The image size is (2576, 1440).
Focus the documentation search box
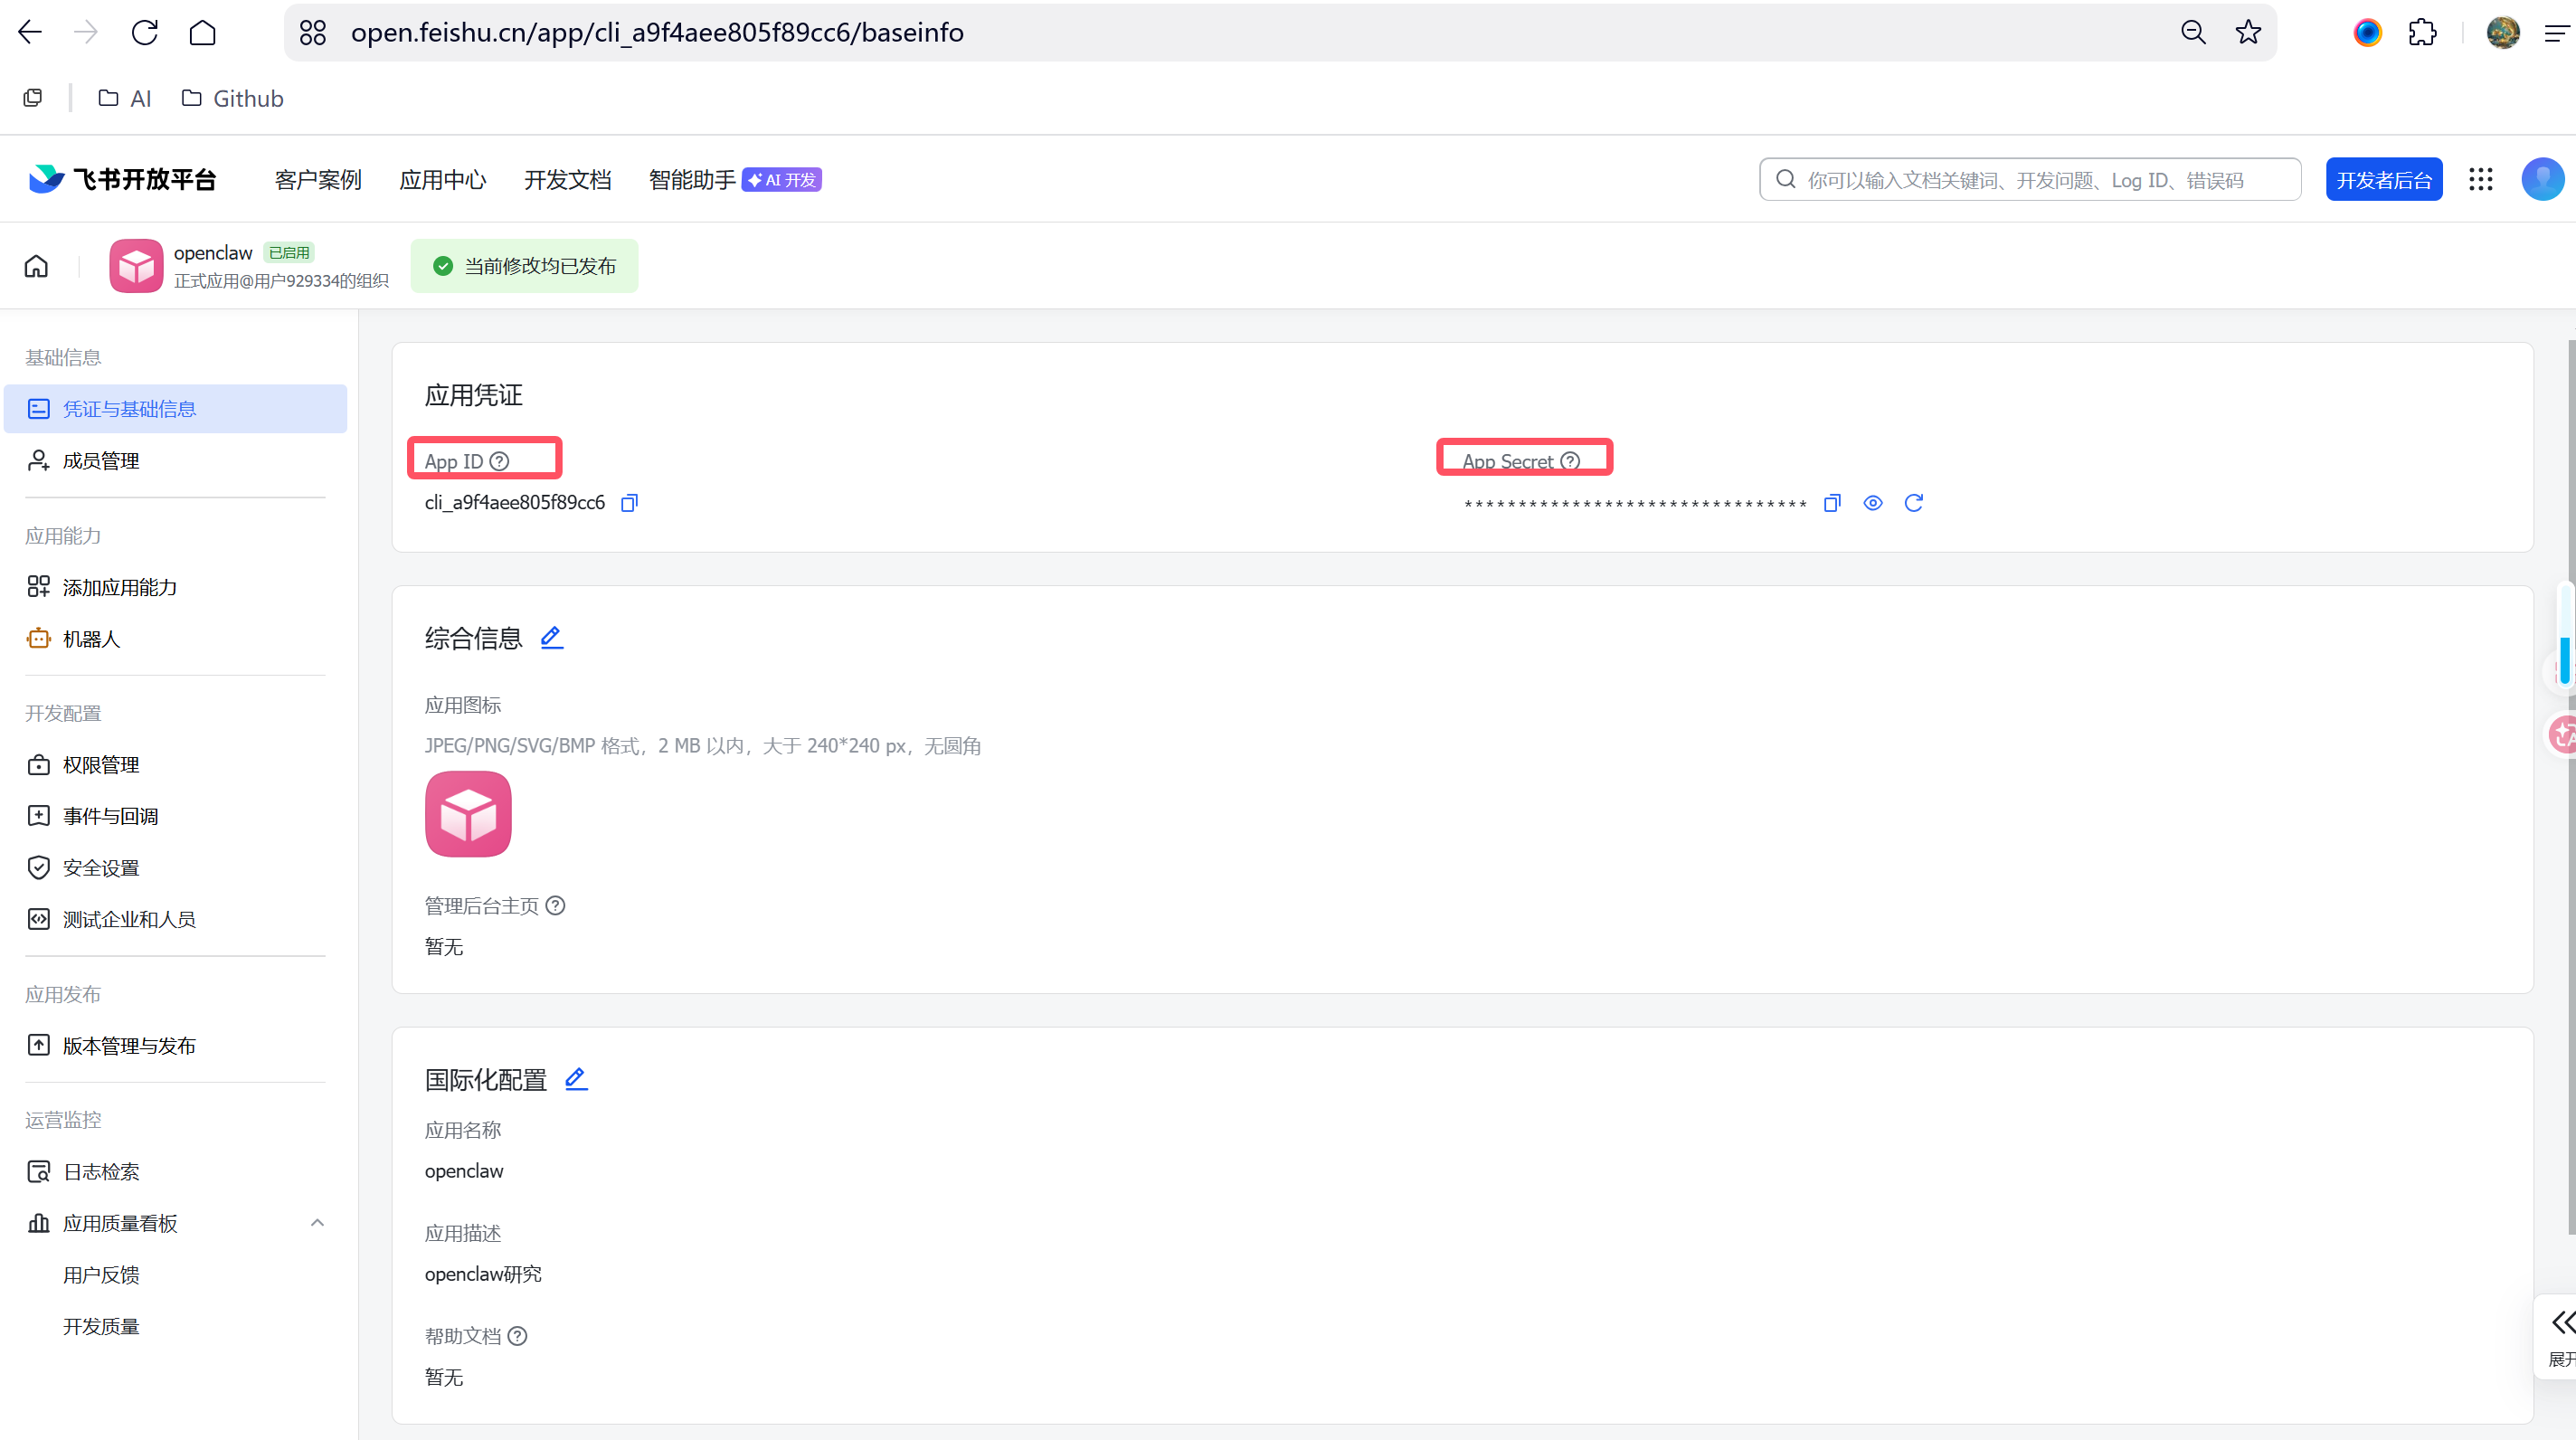coord(2030,180)
